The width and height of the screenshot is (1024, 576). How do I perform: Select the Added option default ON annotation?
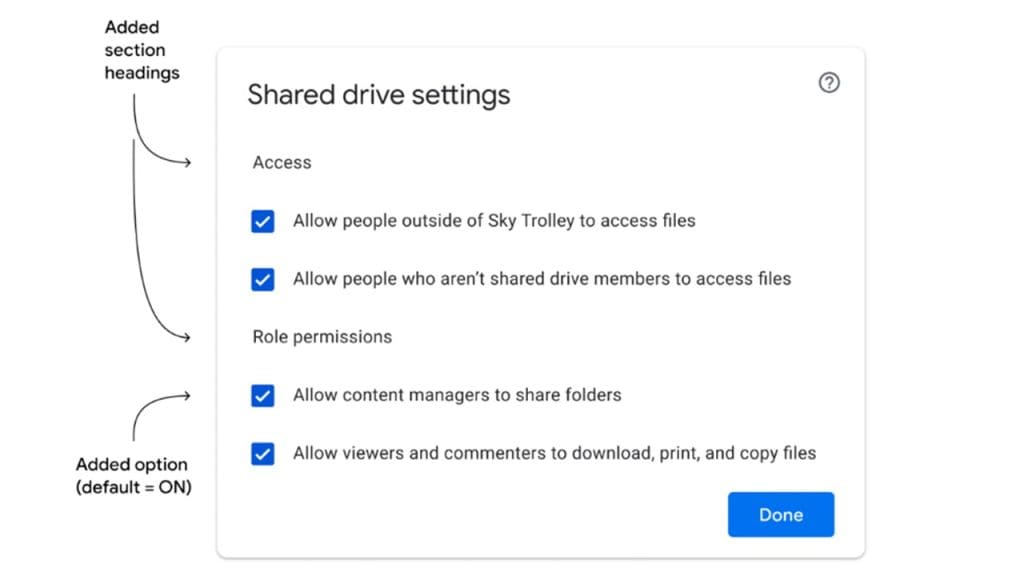click(131, 476)
